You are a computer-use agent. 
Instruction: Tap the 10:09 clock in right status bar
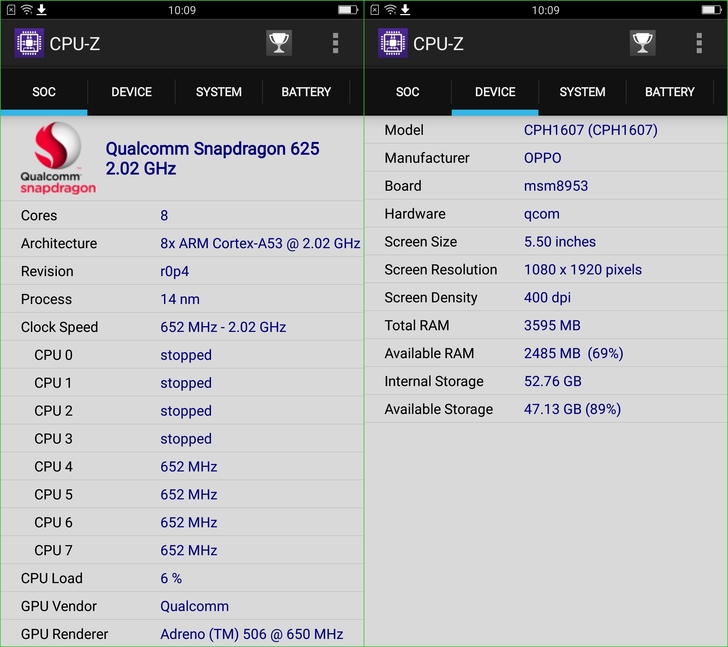pos(546,10)
